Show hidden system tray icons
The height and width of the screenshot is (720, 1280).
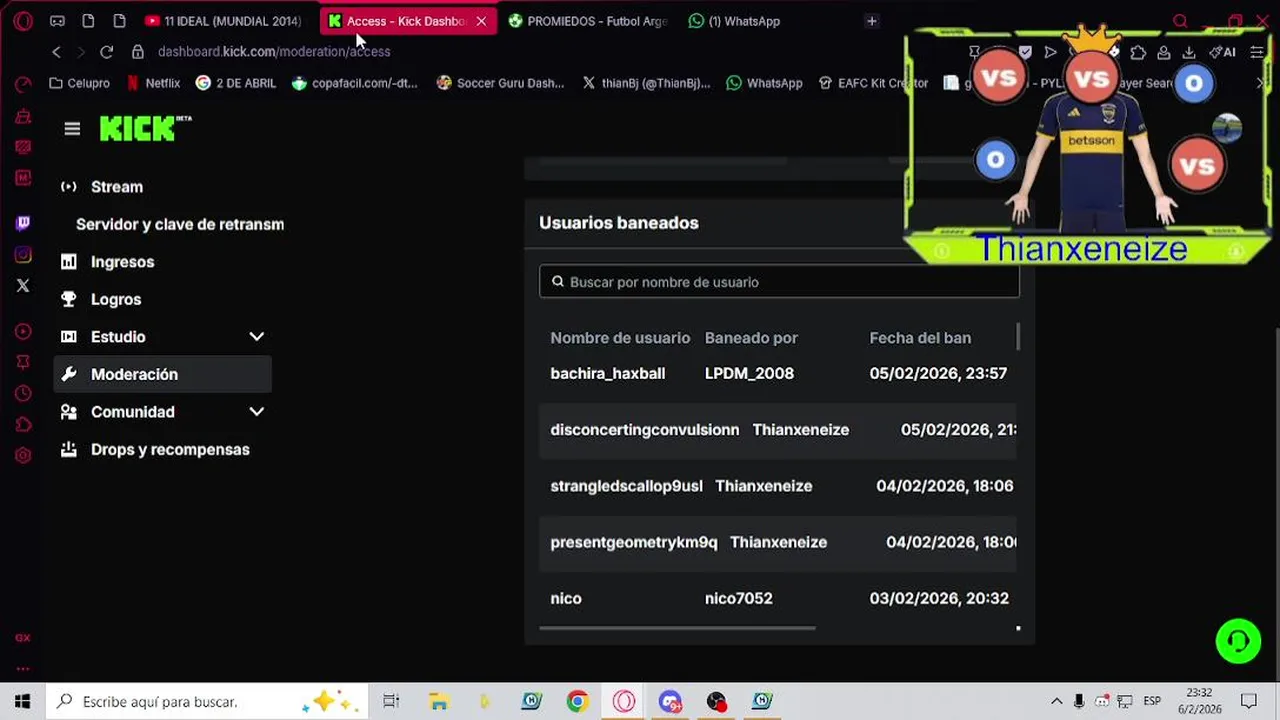(1056, 701)
